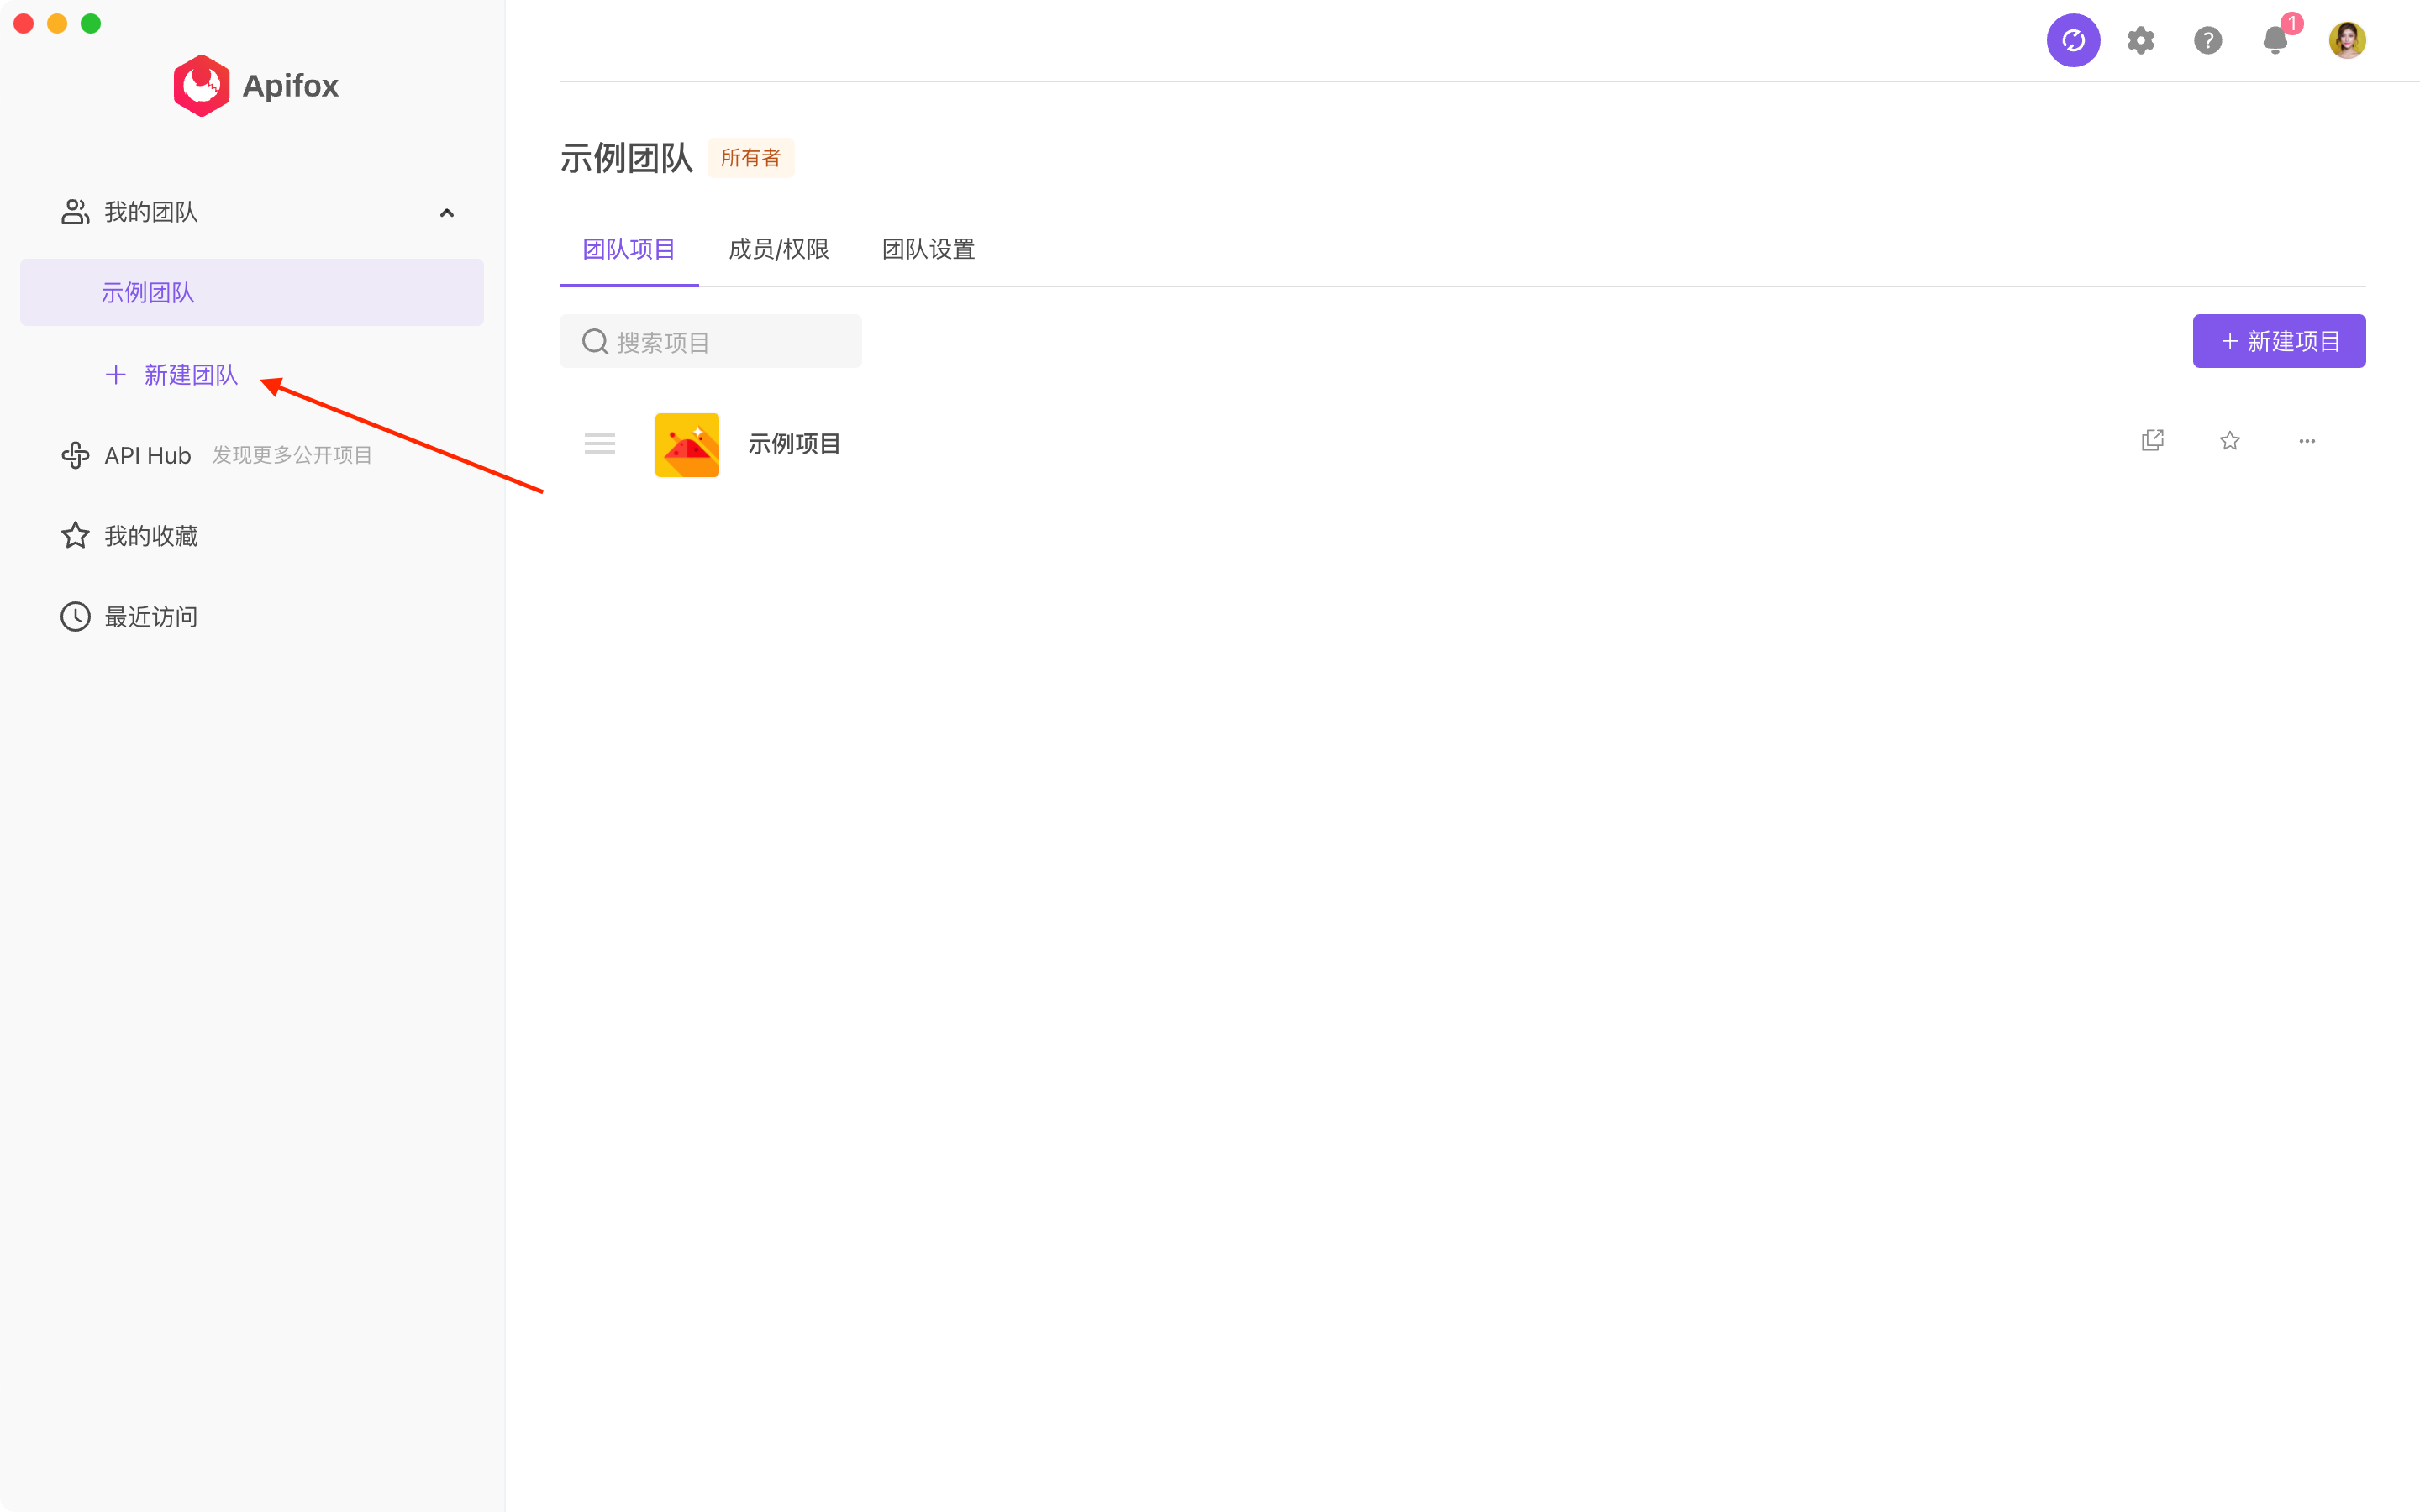
Task: Open the notifications bell icon
Action: click(2275, 40)
